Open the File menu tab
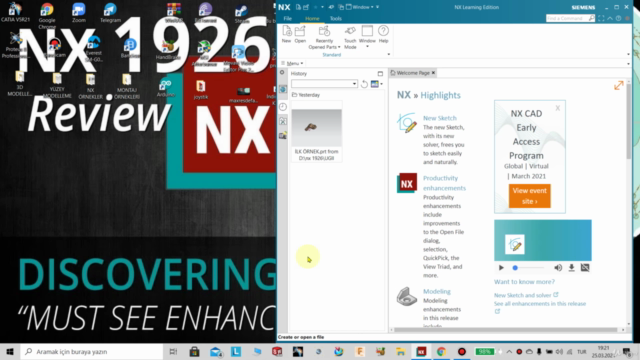Screen dimensions: 640x360 point(288,18)
